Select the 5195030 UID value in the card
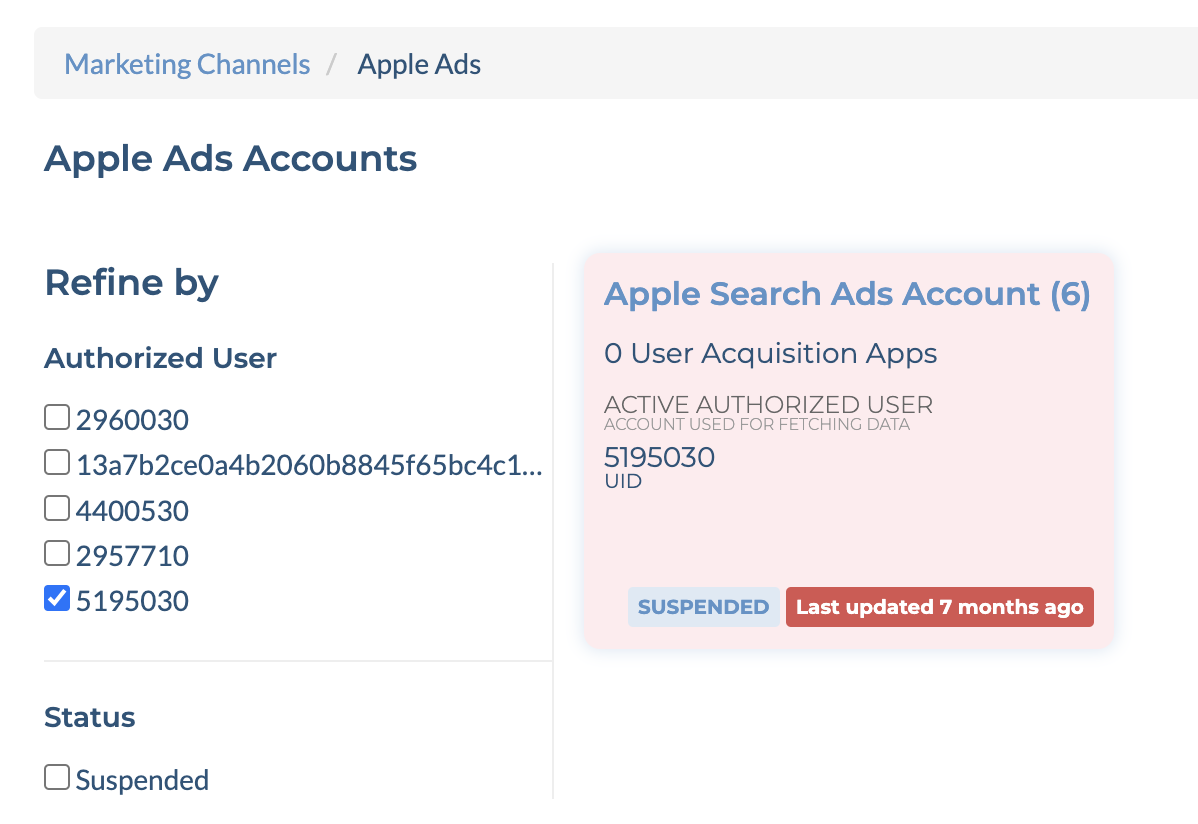1198x824 pixels. 659,457
